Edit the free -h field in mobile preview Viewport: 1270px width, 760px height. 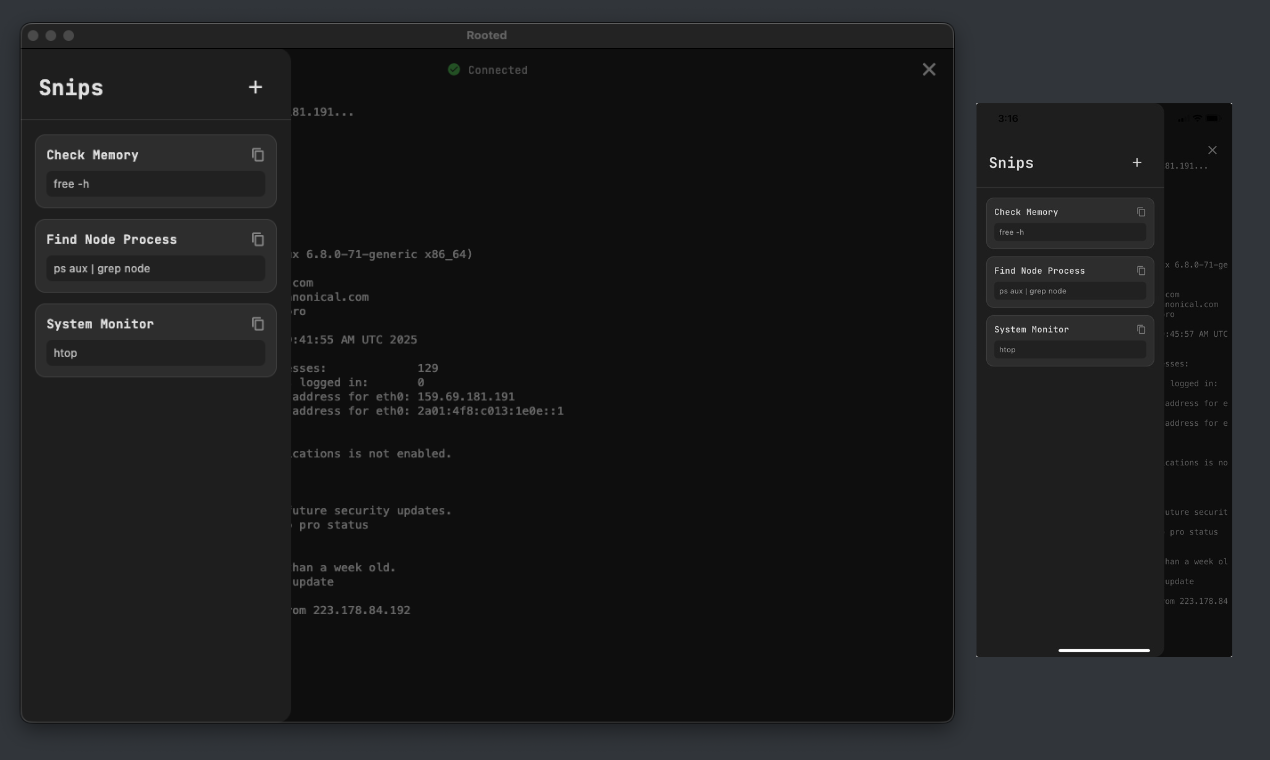[1068, 230]
